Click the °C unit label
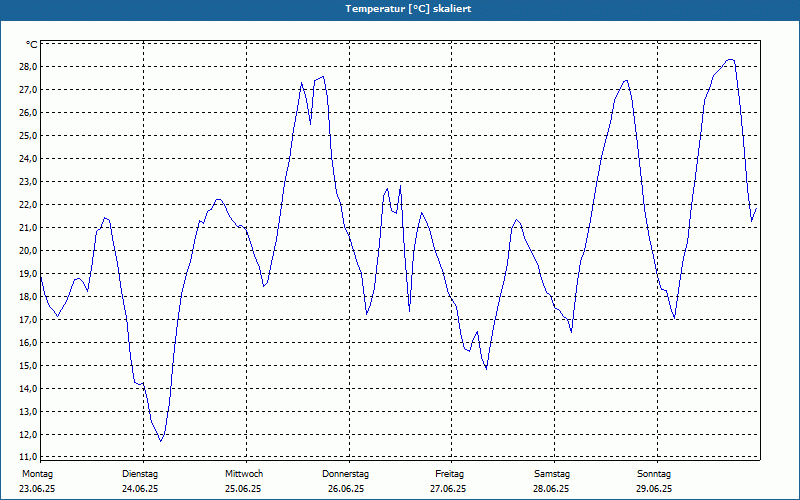This screenshot has width=800, height=500. (32, 45)
